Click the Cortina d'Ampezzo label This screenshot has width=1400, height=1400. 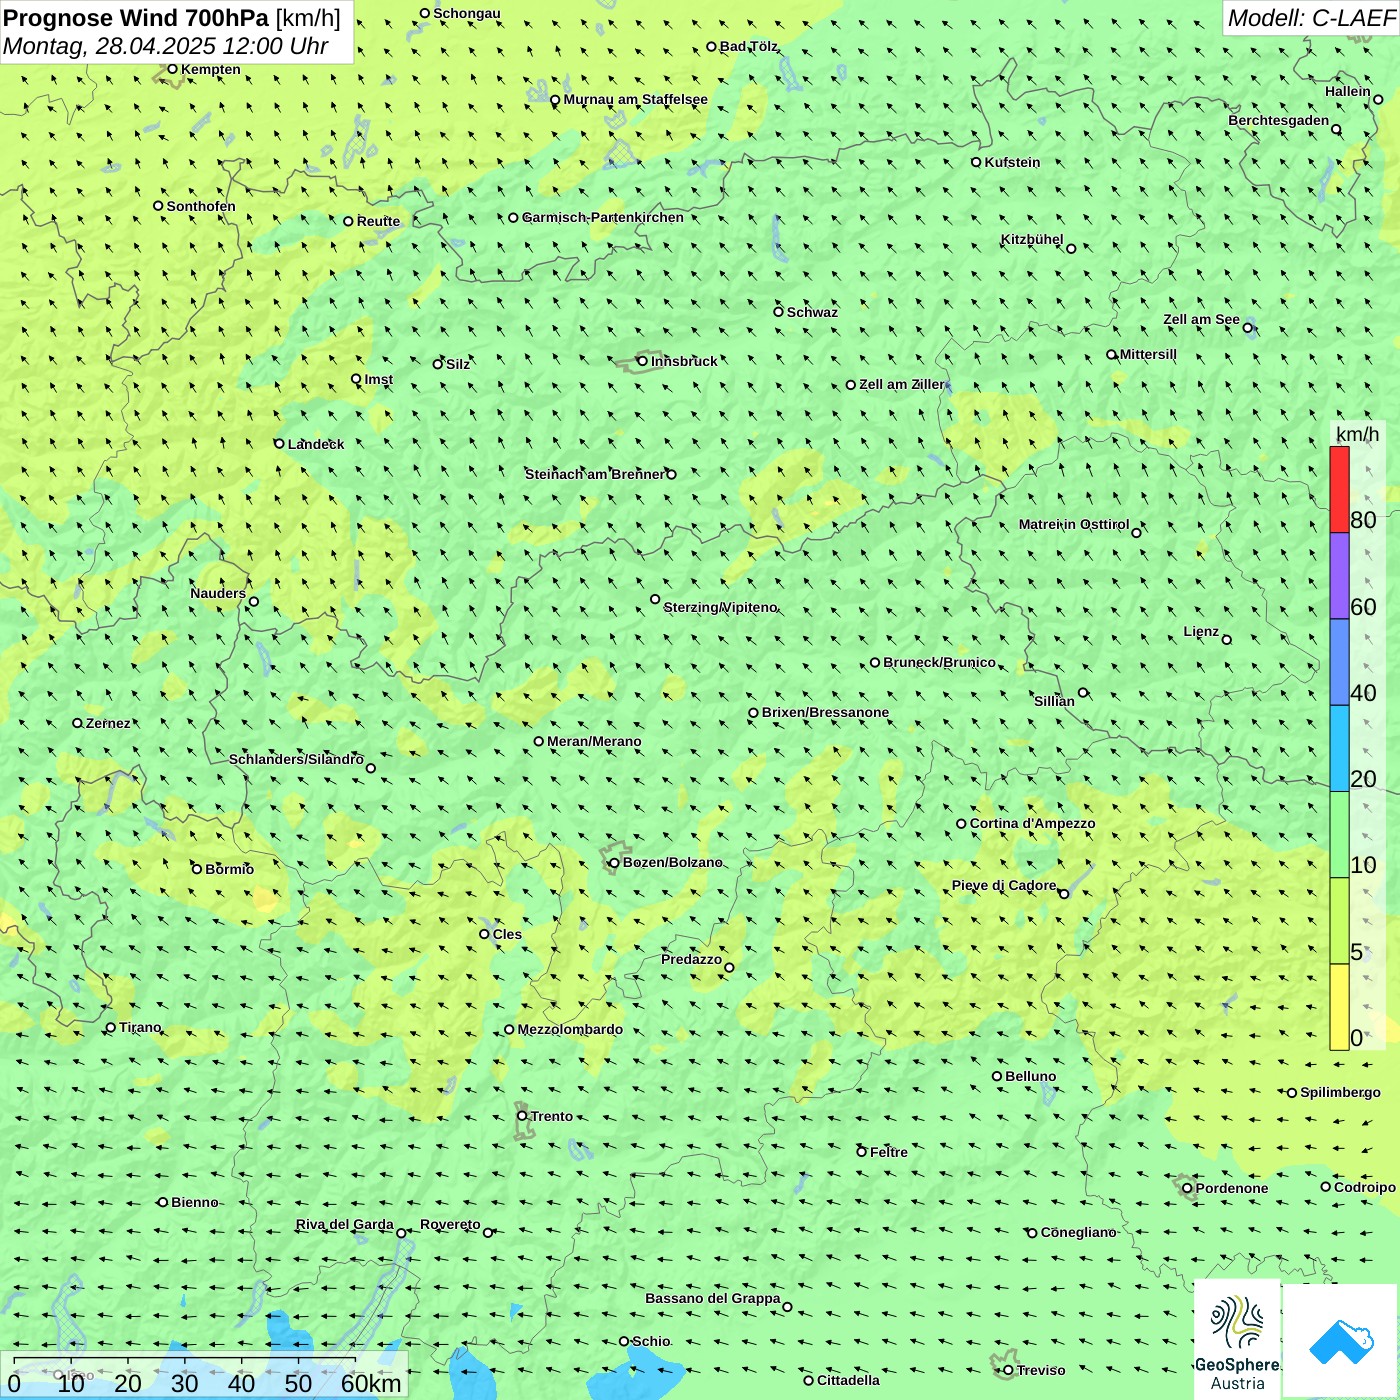(x=1032, y=823)
